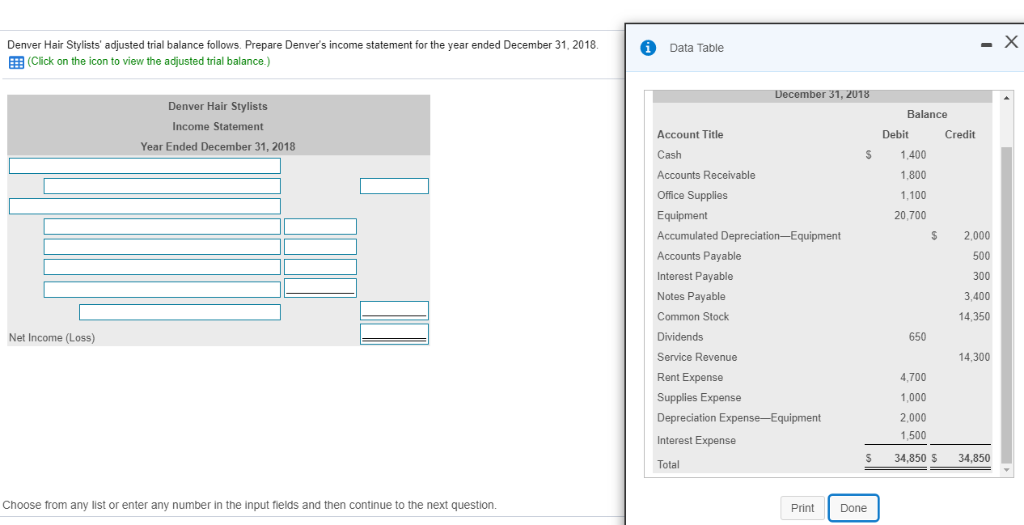Click the 'Debit' column header

pos(895,135)
